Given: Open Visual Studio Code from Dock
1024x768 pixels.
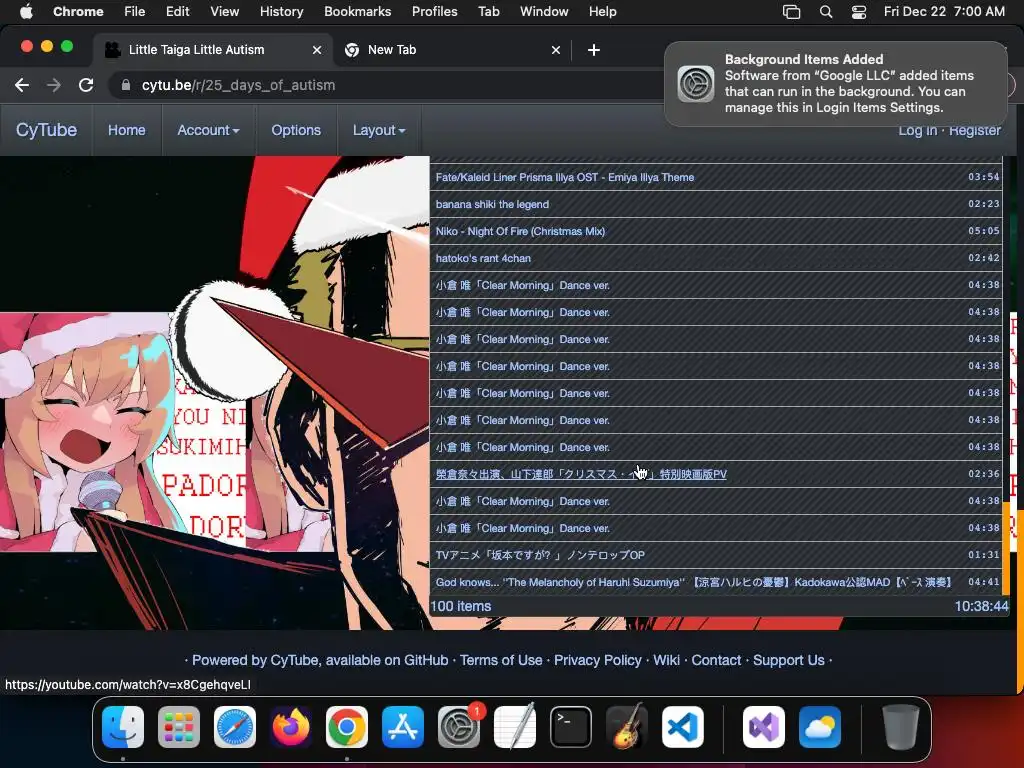Looking at the screenshot, I should tap(682, 727).
